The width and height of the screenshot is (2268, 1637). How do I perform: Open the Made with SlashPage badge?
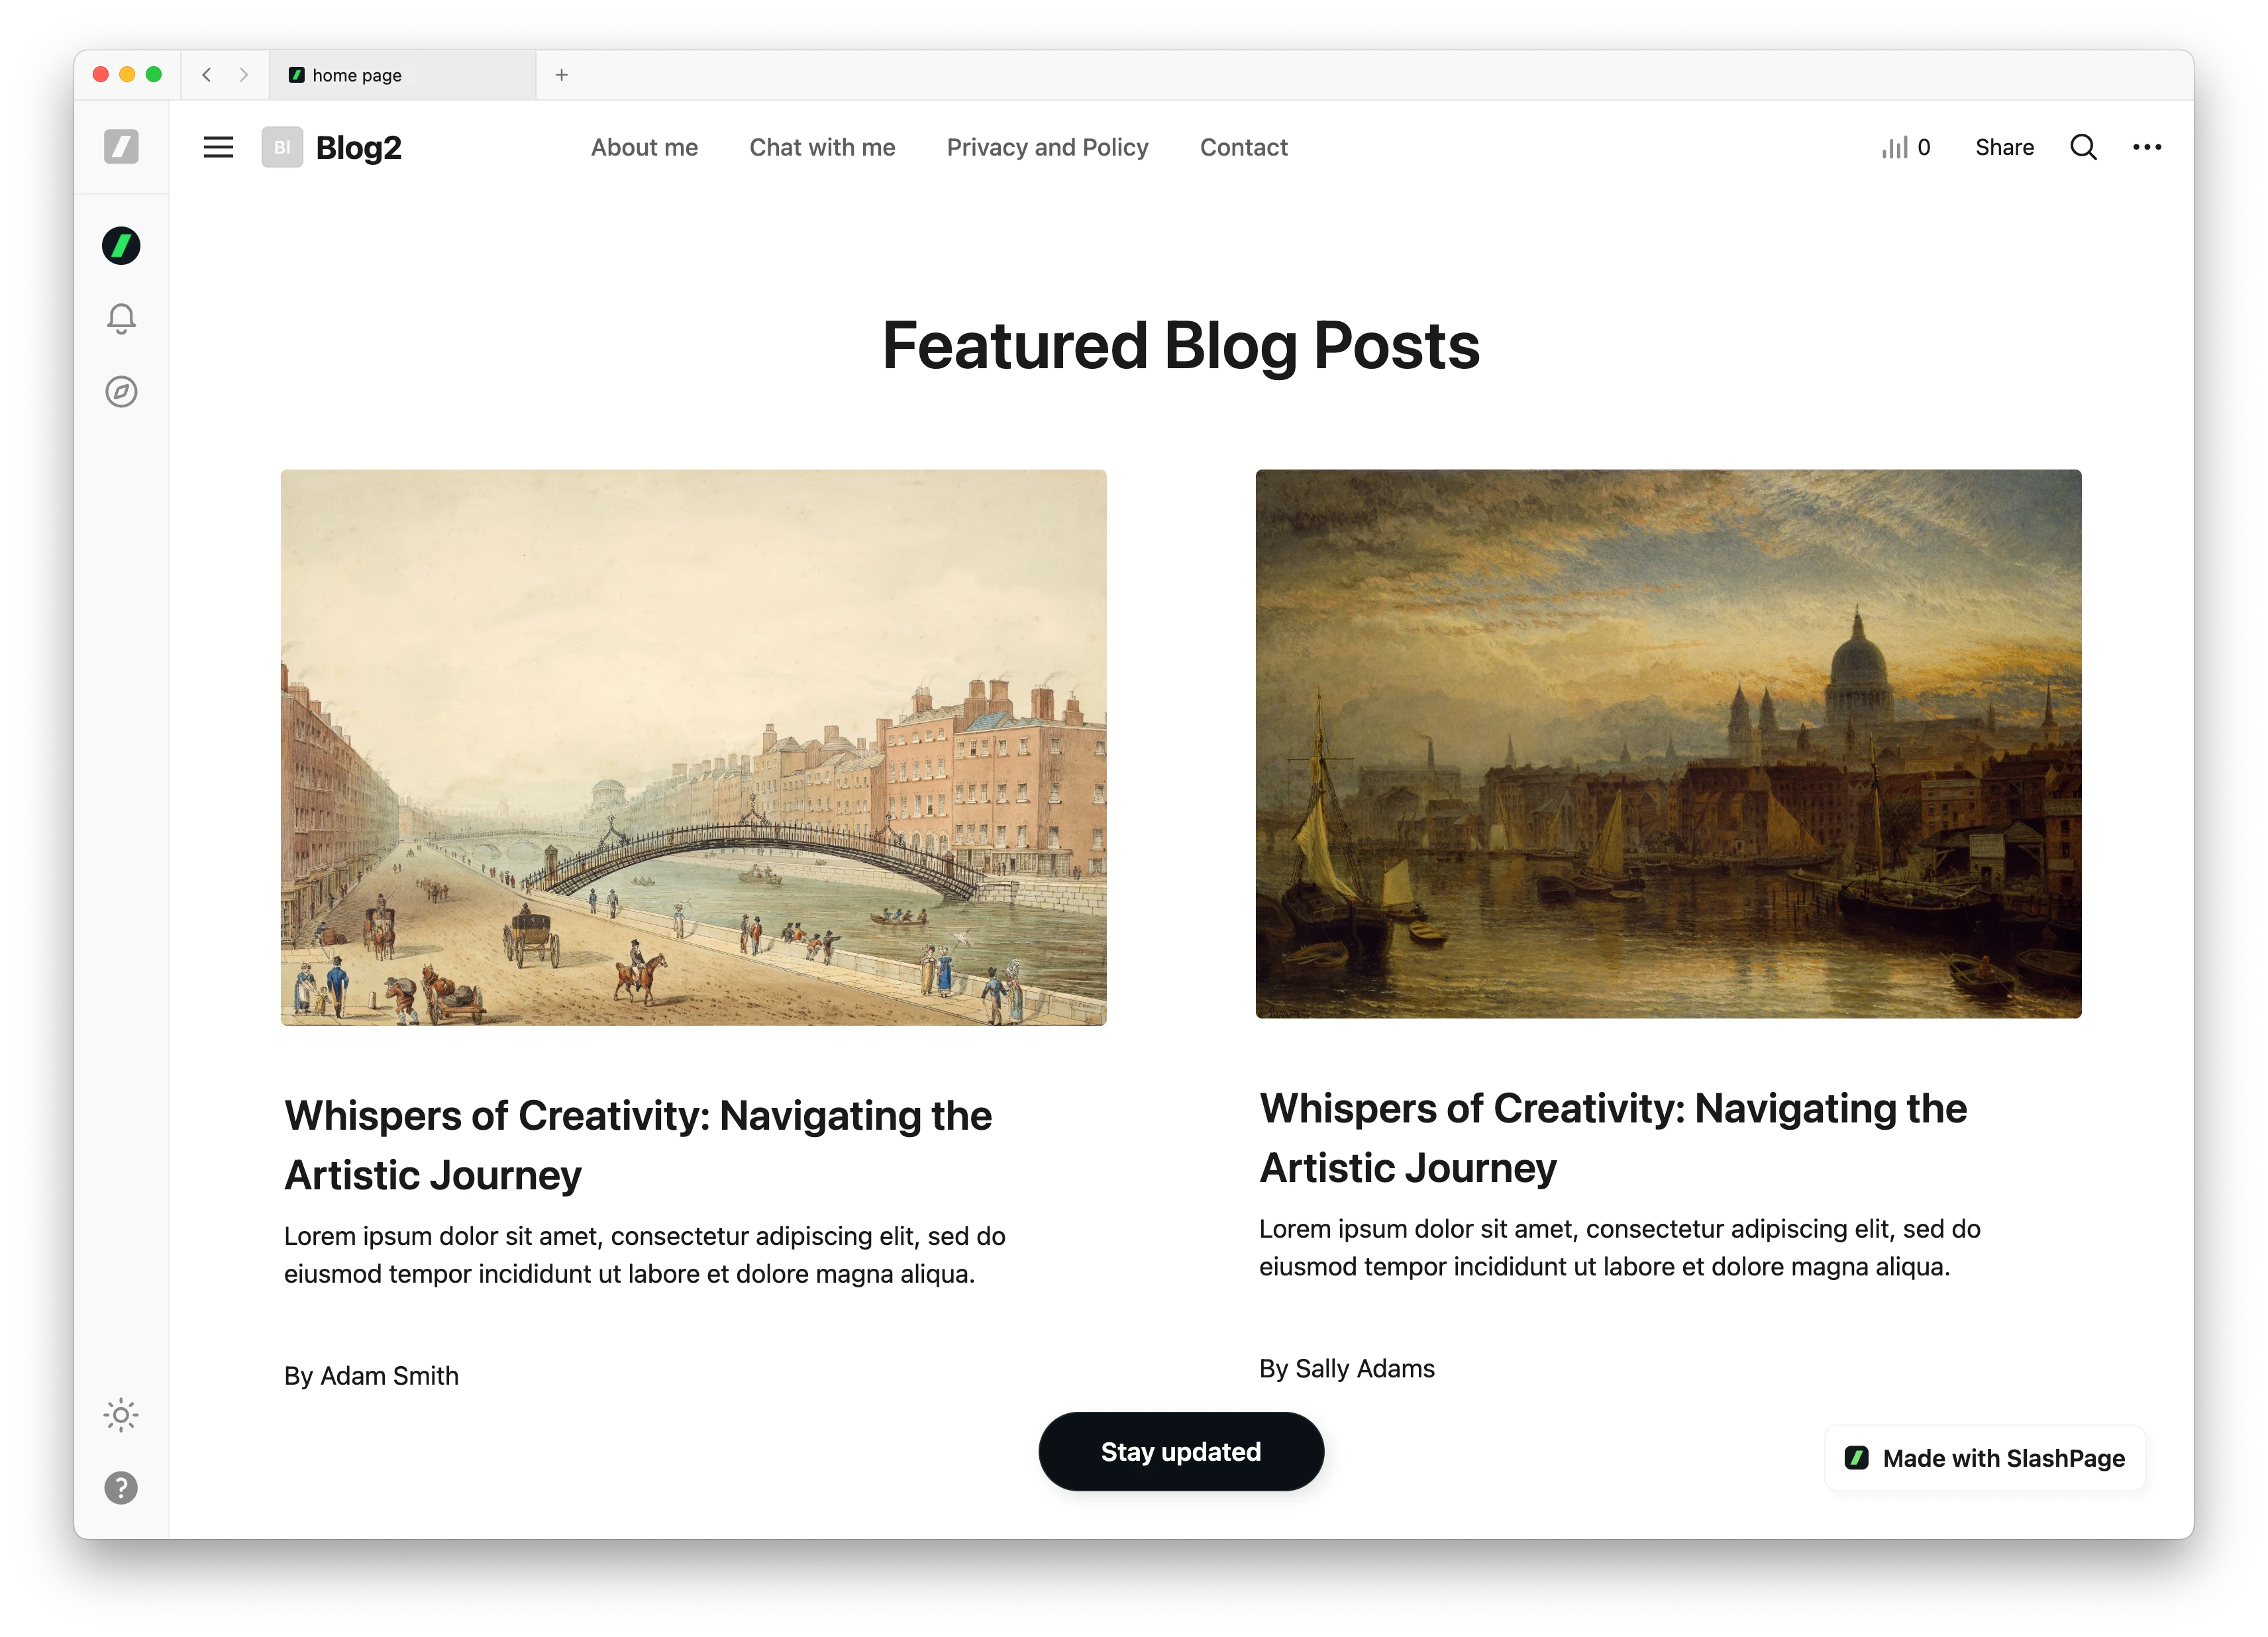coord(1984,1458)
